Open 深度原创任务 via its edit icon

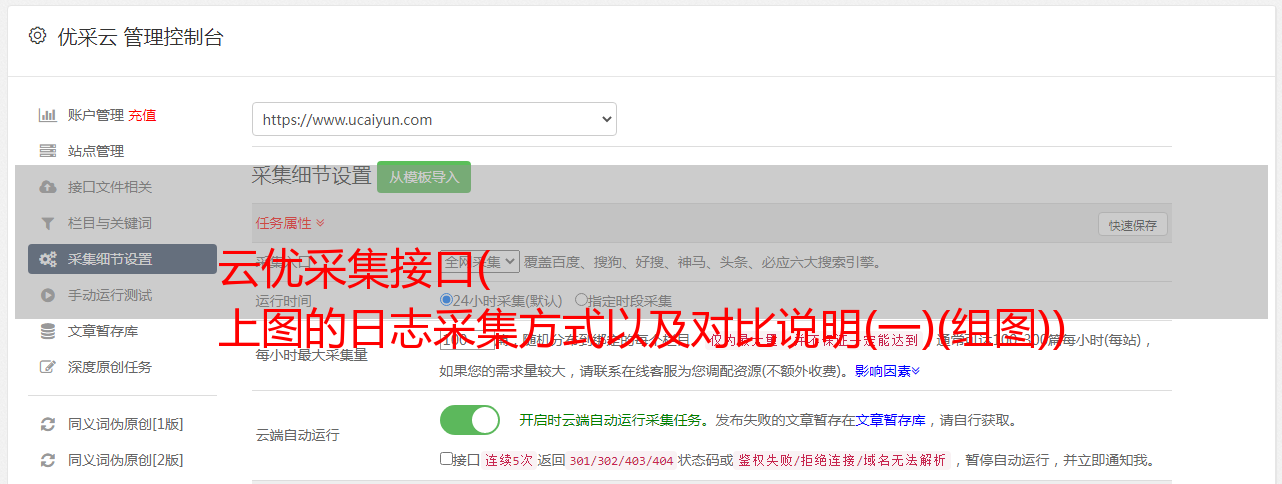click(47, 367)
